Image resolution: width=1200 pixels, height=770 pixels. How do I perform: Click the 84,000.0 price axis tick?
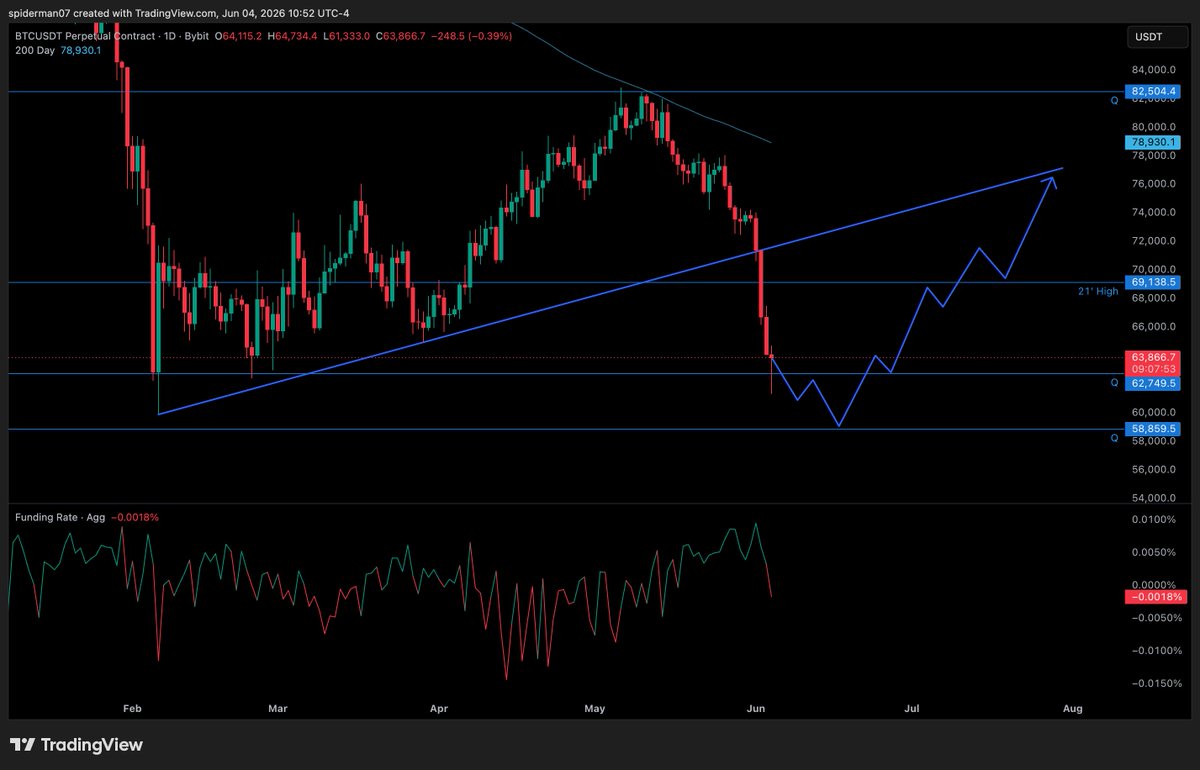[1153, 70]
